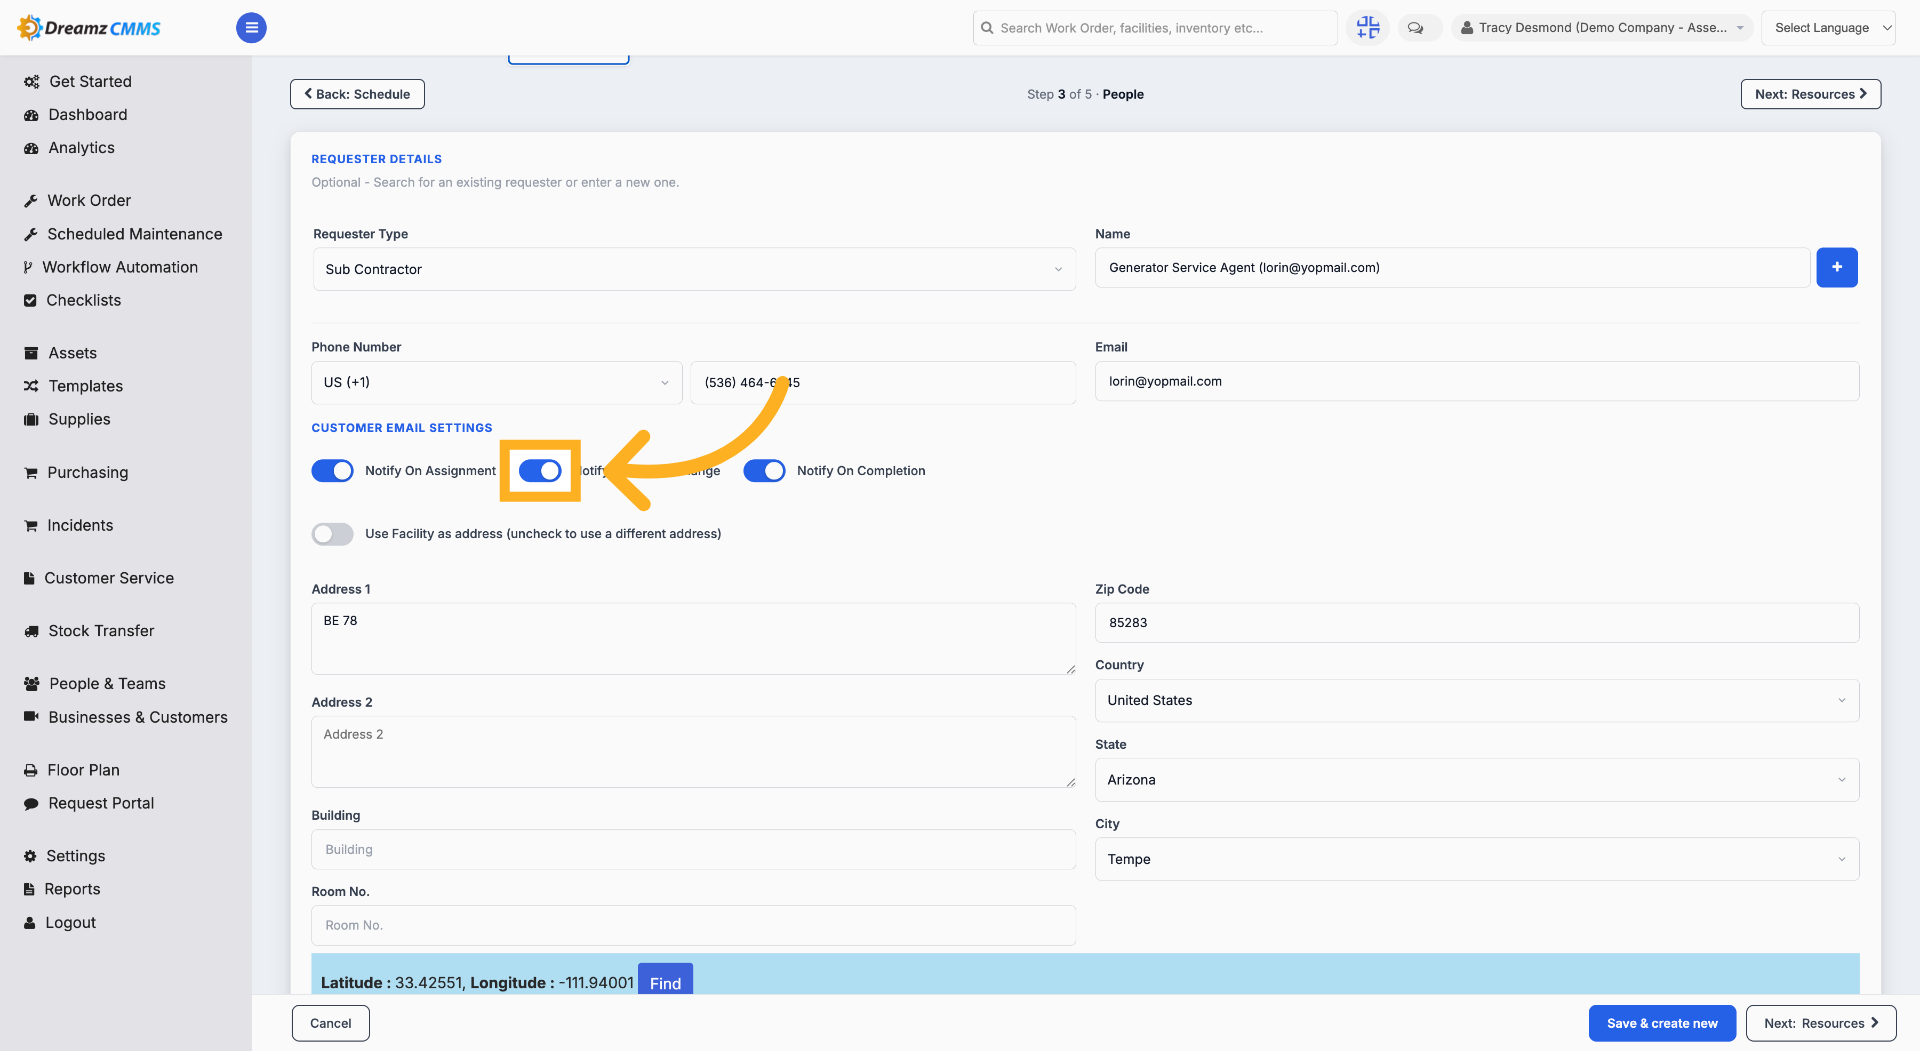Click the Work Order wrench icon
The width and height of the screenshot is (1920, 1051).
[x=31, y=201]
